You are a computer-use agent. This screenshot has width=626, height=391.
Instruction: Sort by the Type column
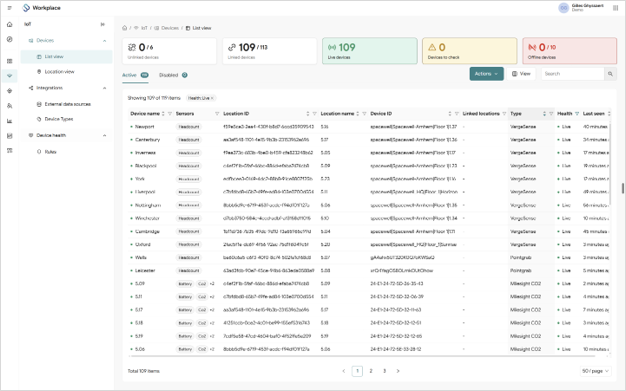pyautogui.click(x=544, y=114)
